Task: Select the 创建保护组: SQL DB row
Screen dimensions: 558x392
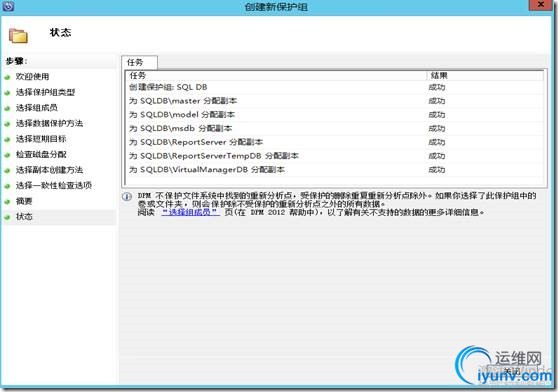Action: tap(335, 87)
